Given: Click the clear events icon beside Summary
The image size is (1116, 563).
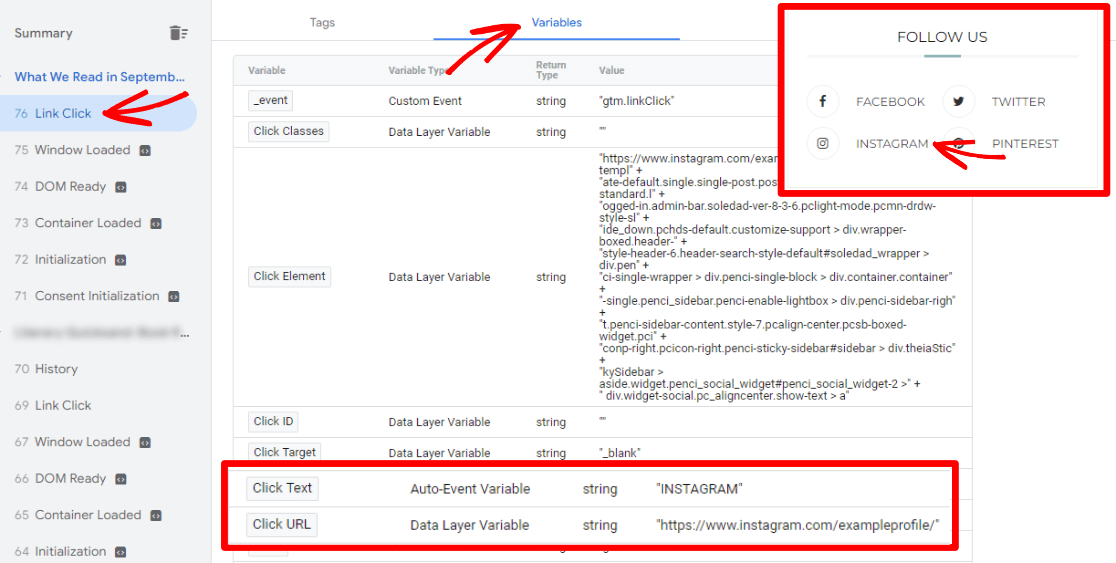Looking at the screenshot, I should [178, 33].
